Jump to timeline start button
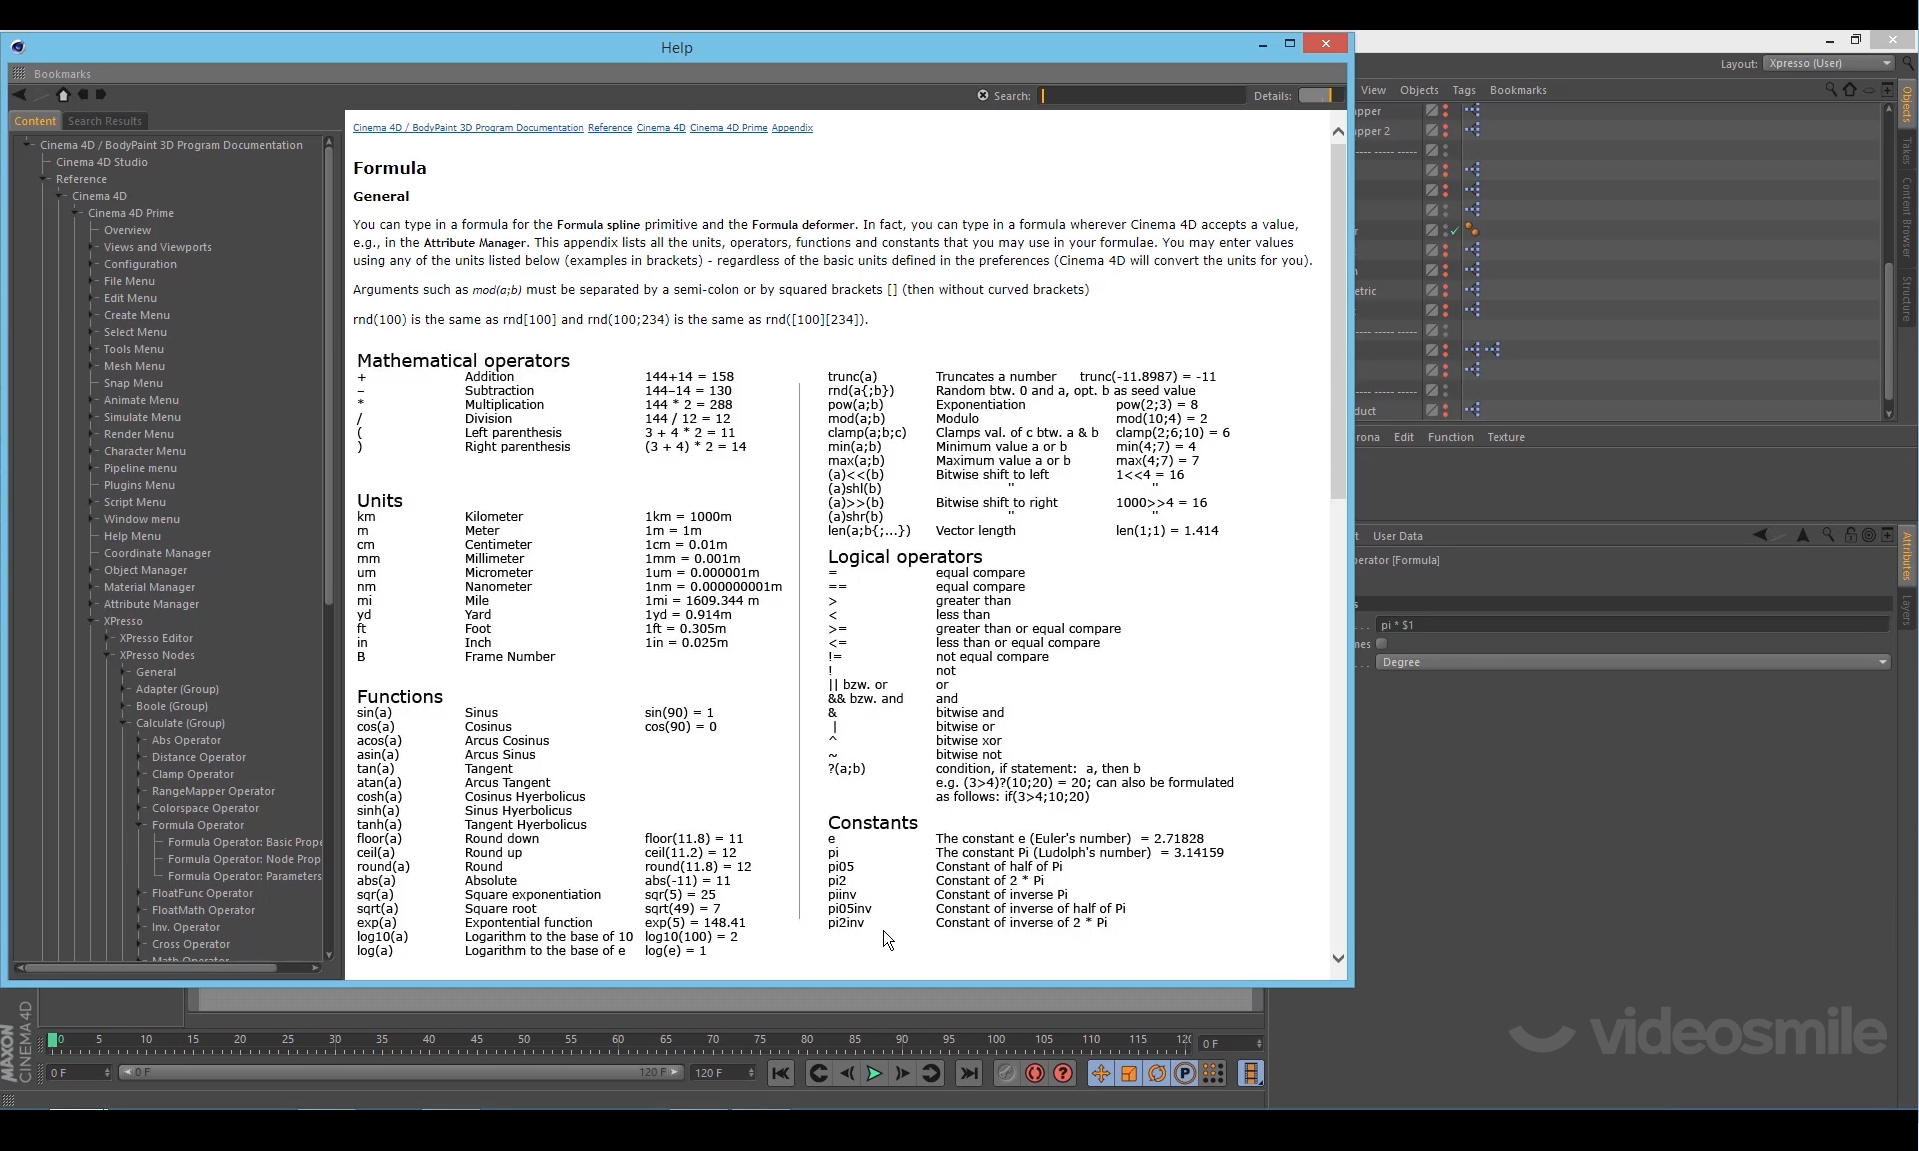This screenshot has width=1919, height=1151. click(781, 1073)
